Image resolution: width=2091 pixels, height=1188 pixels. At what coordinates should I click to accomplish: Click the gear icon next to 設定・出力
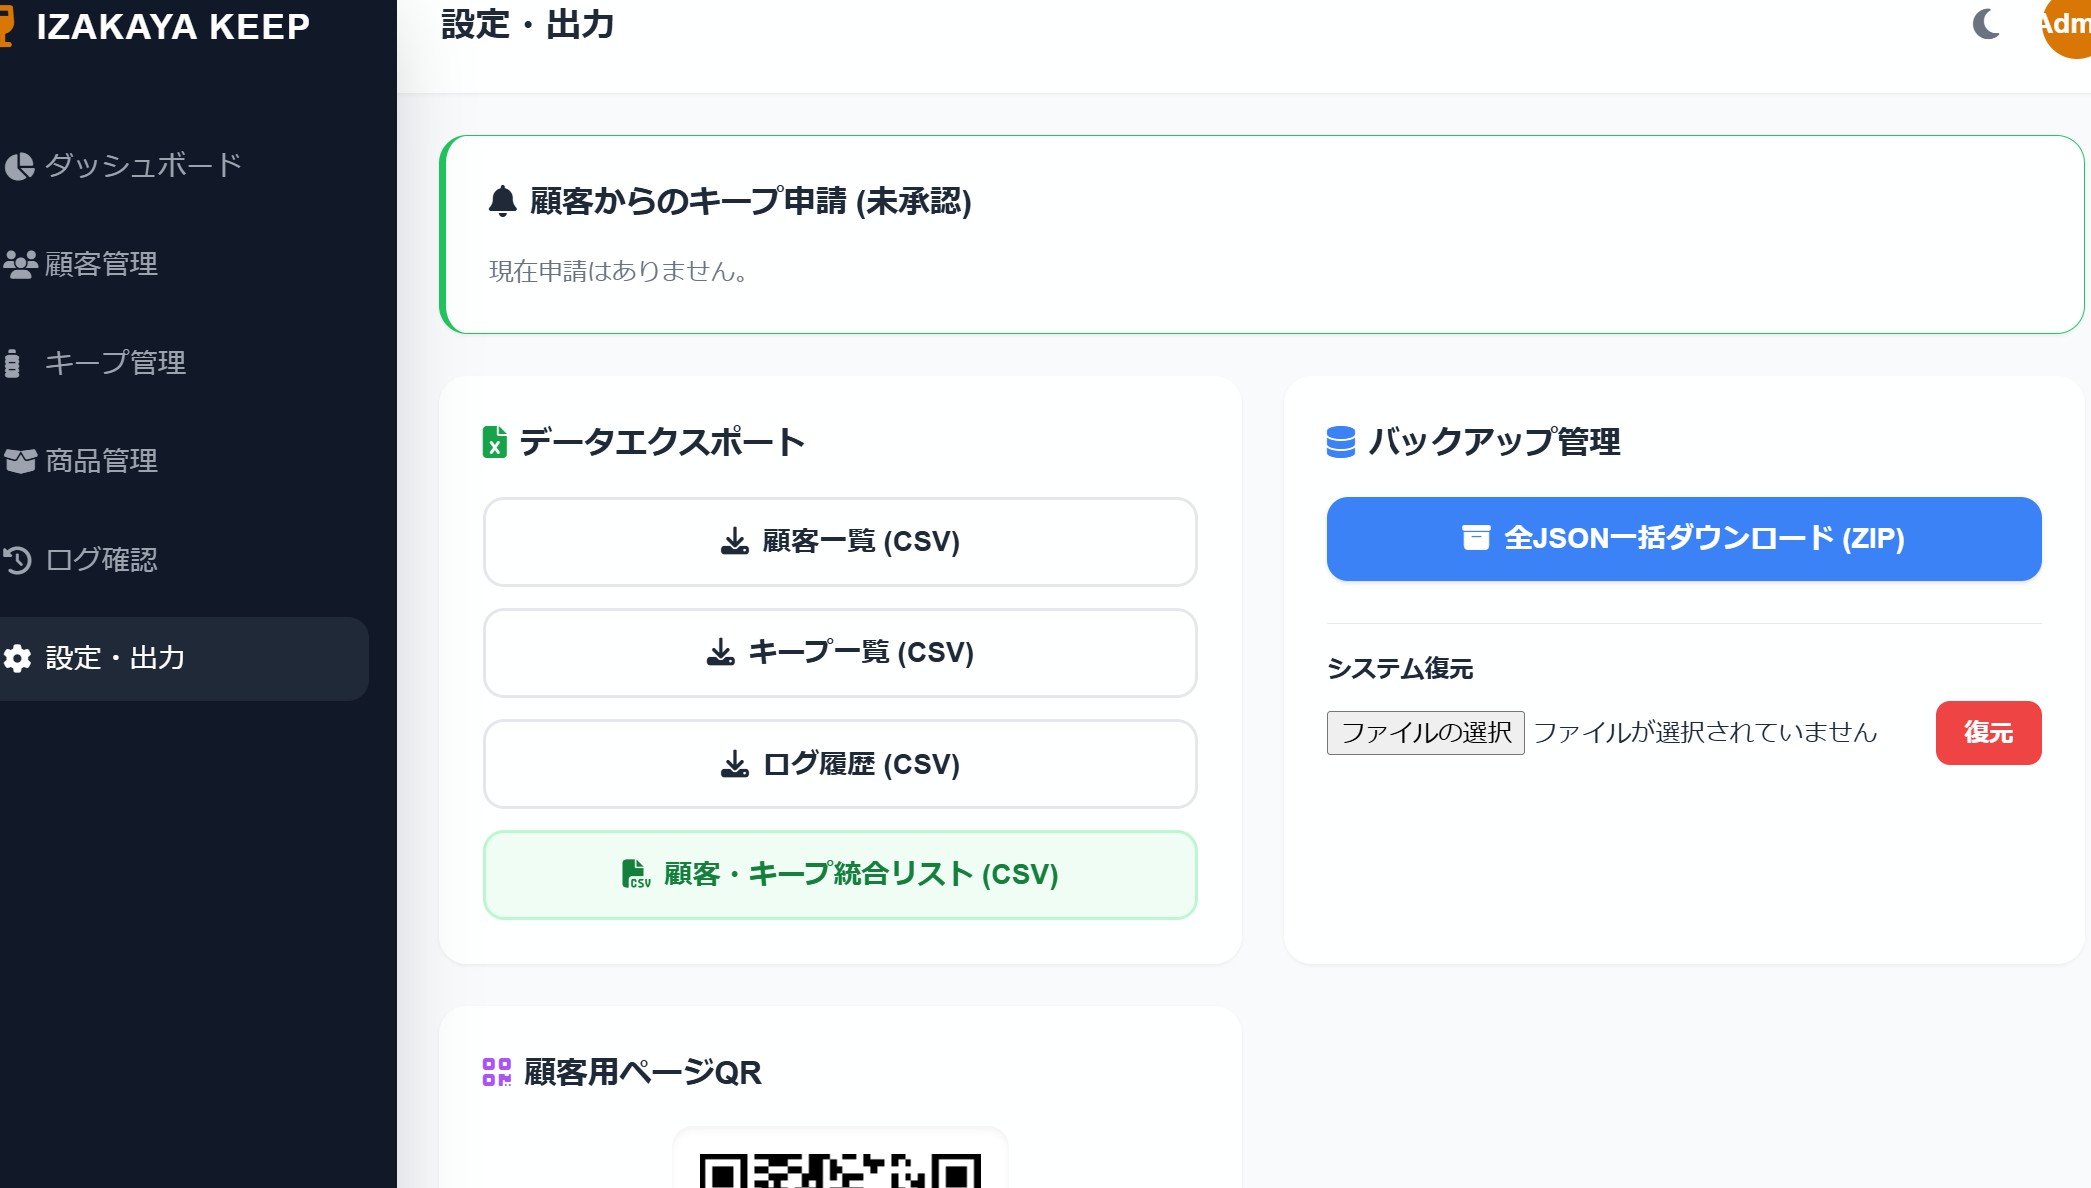(x=17, y=658)
